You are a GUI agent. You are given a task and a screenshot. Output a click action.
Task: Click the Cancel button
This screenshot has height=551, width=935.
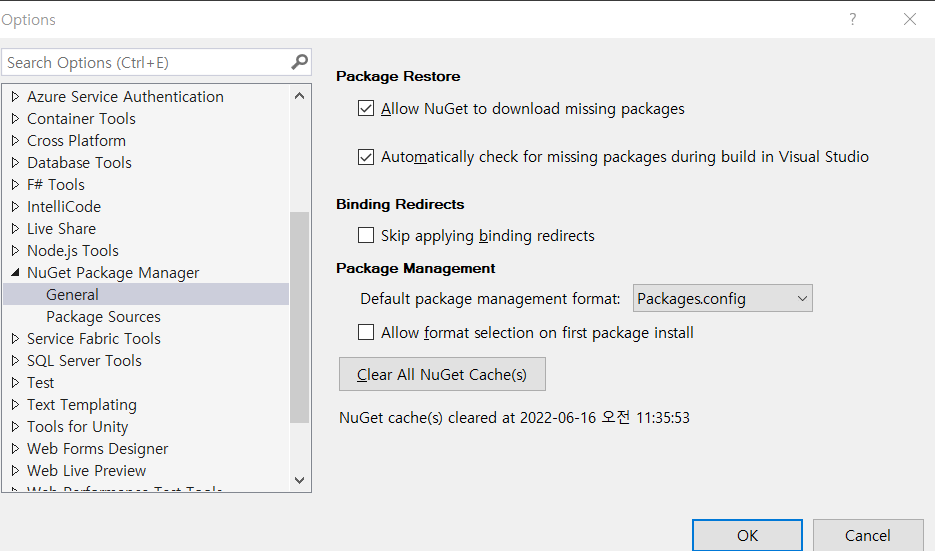tap(868, 535)
